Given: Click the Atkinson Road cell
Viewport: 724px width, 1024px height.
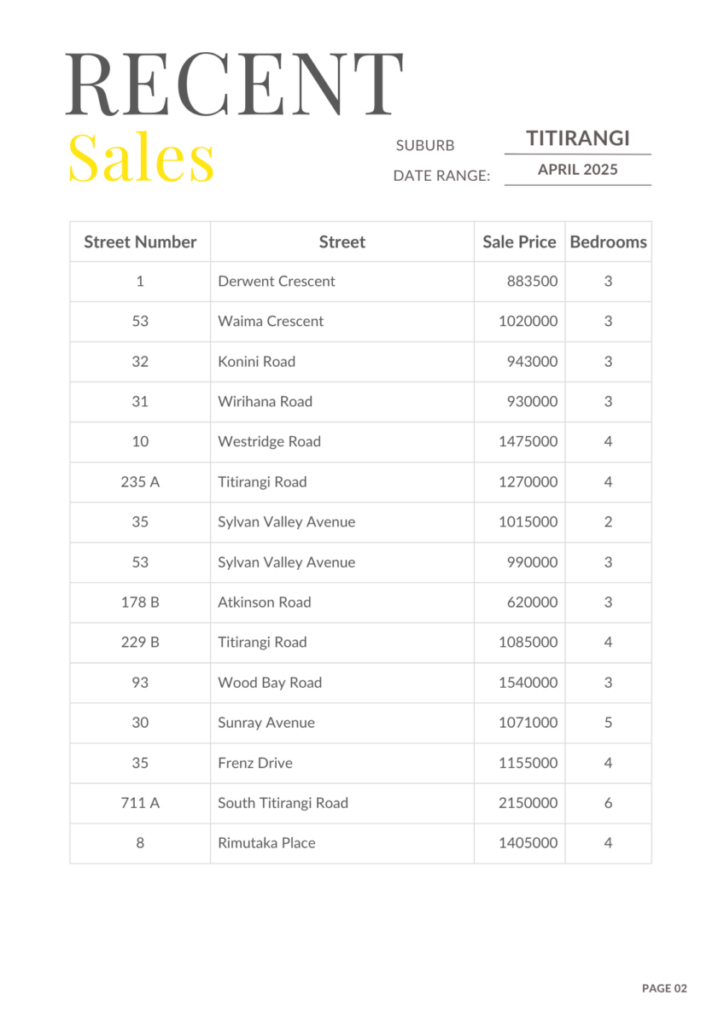Looking at the screenshot, I should click(x=342, y=602).
